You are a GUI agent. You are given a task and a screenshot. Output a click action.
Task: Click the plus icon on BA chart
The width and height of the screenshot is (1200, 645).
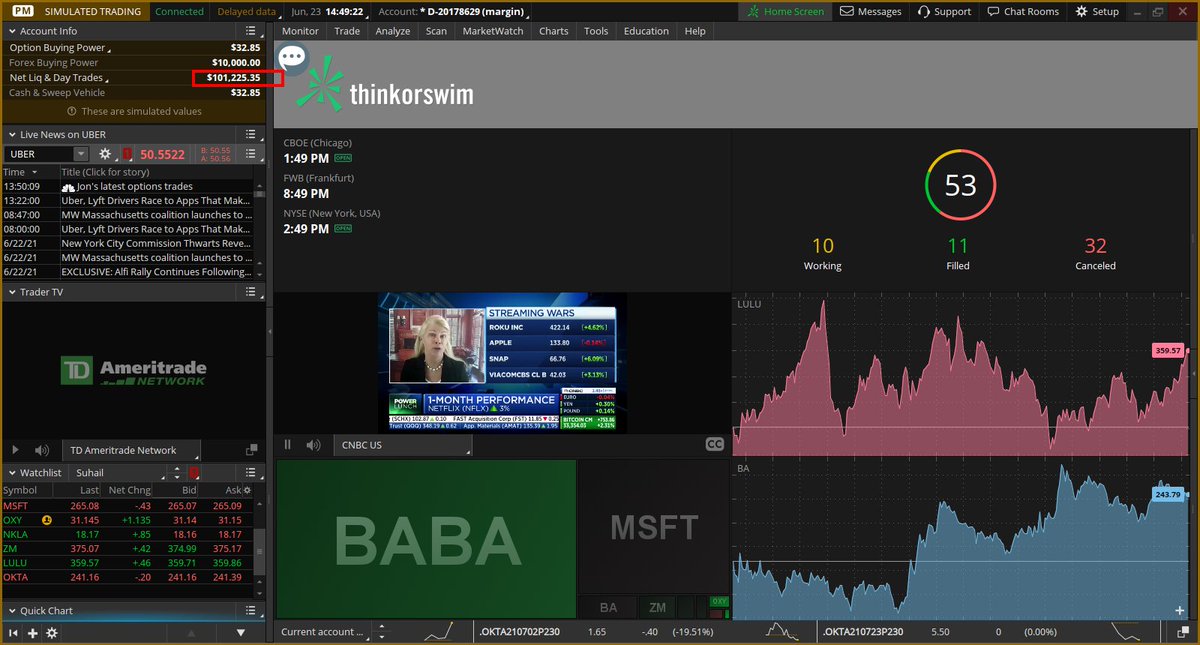click(x=1180, y=610)
